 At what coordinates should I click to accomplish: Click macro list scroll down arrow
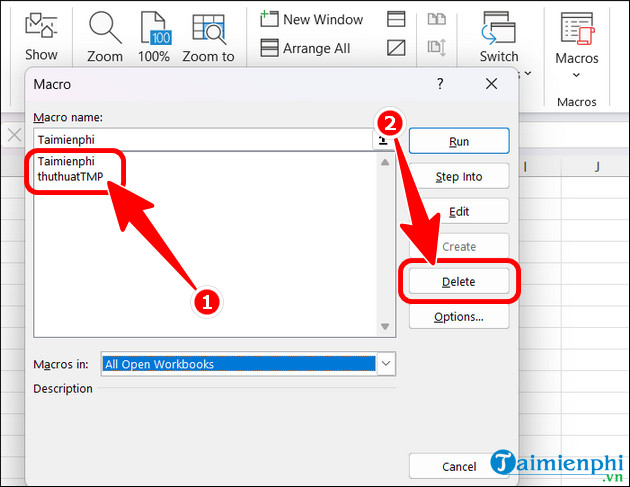(x=385, y=326)
